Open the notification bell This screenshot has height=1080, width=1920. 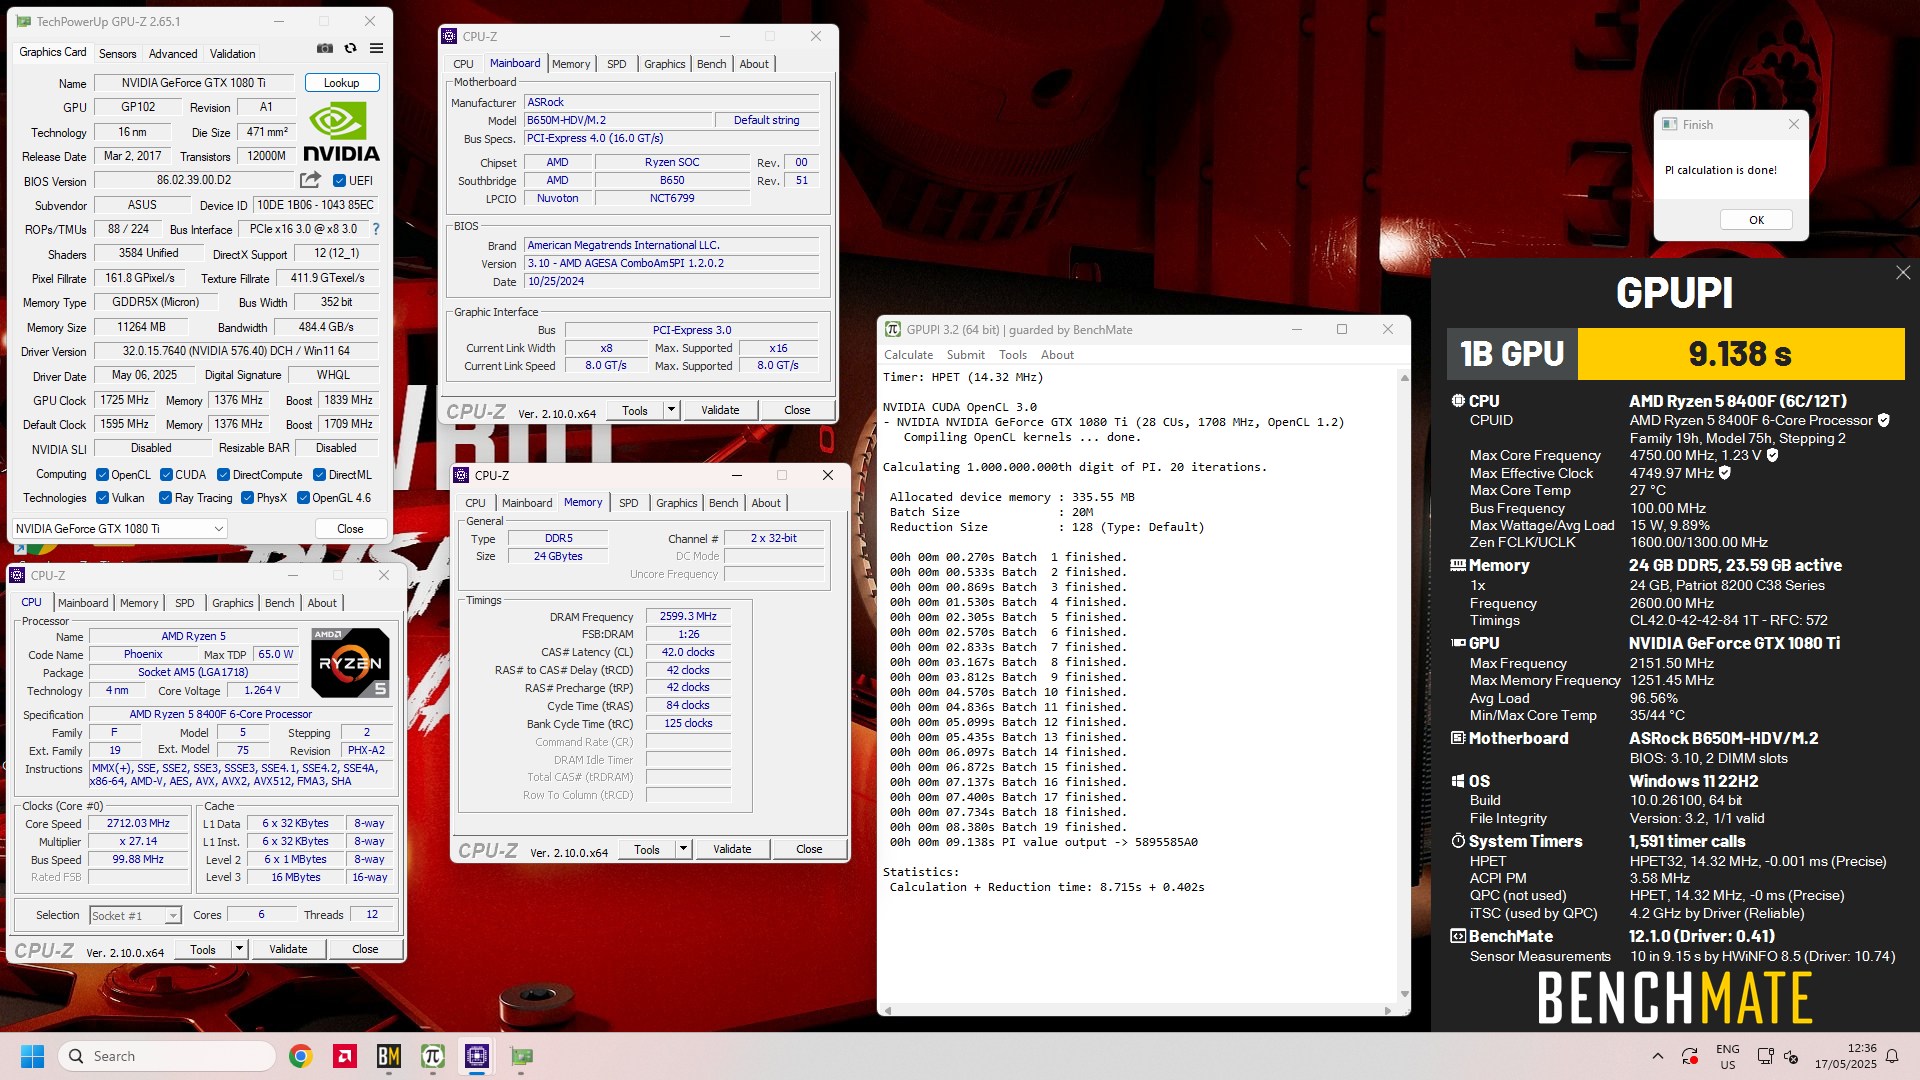pos(1892,1056)
